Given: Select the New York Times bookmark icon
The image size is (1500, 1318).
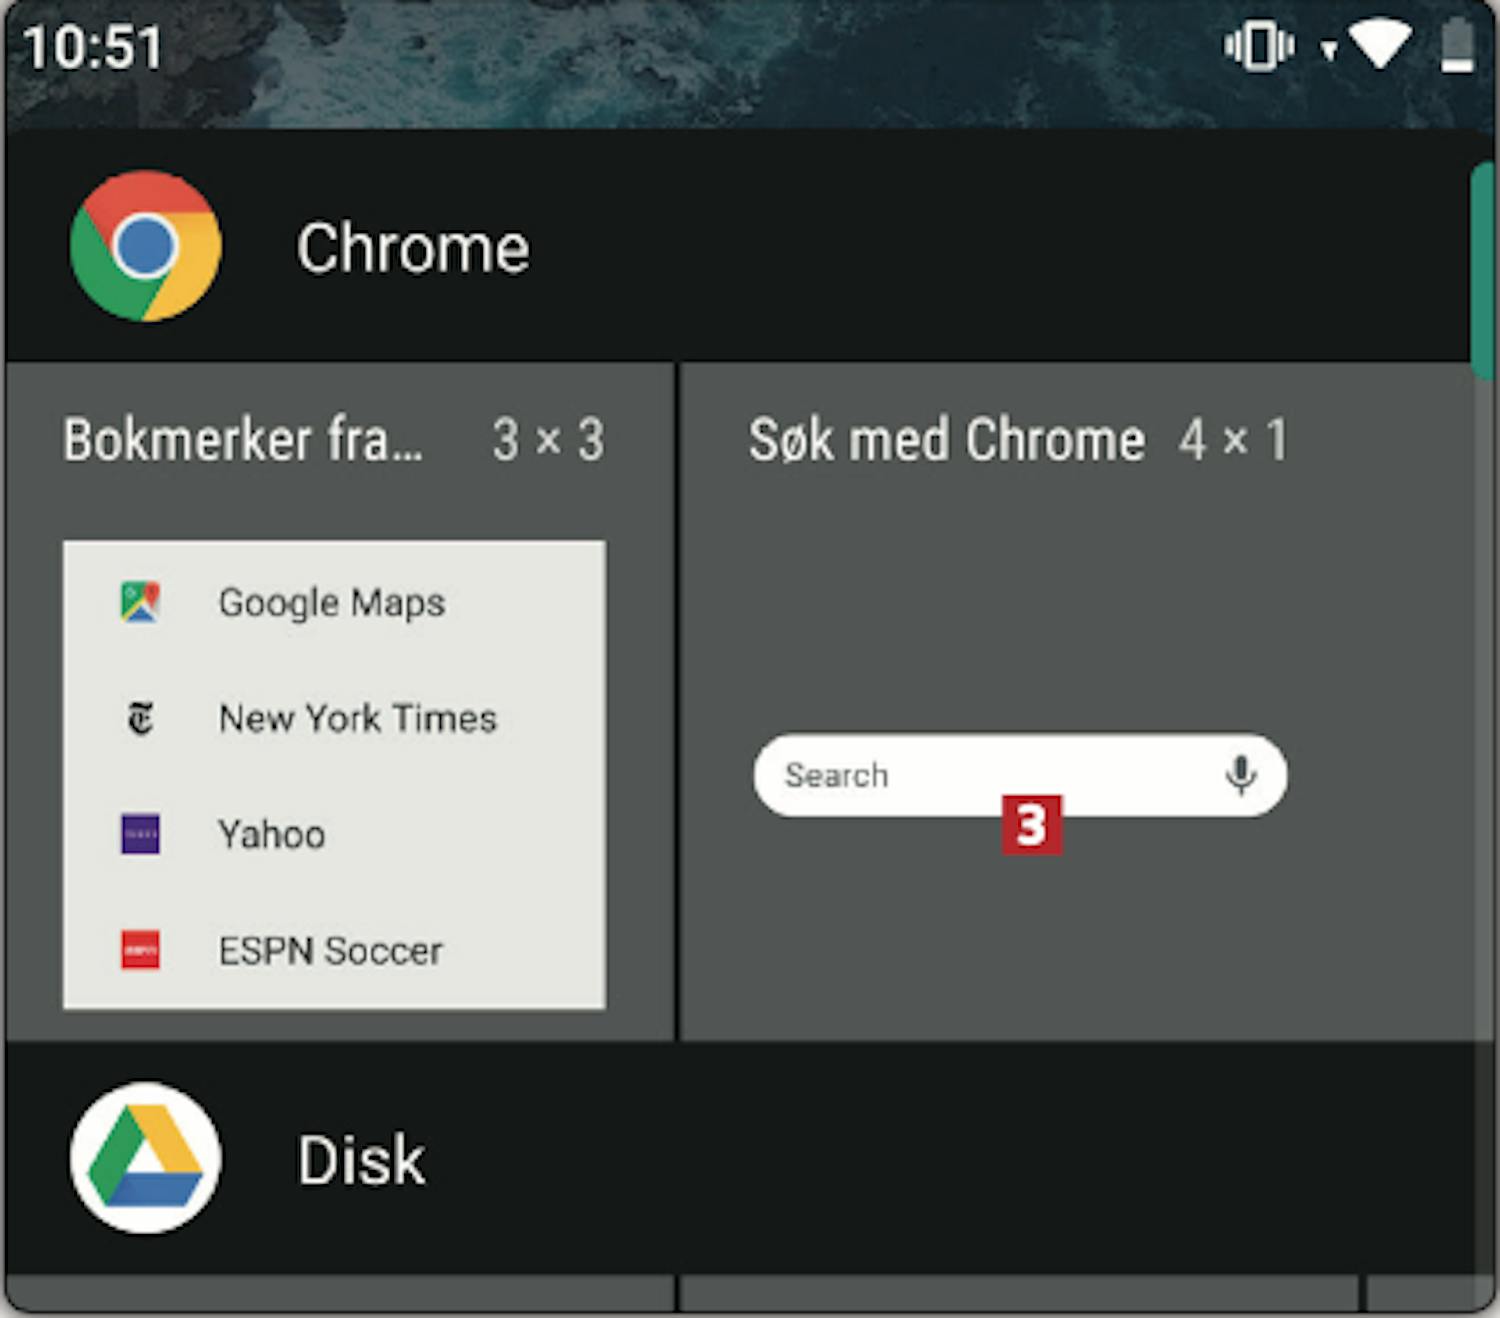Looking at the screenshot, I should point(140,718).
